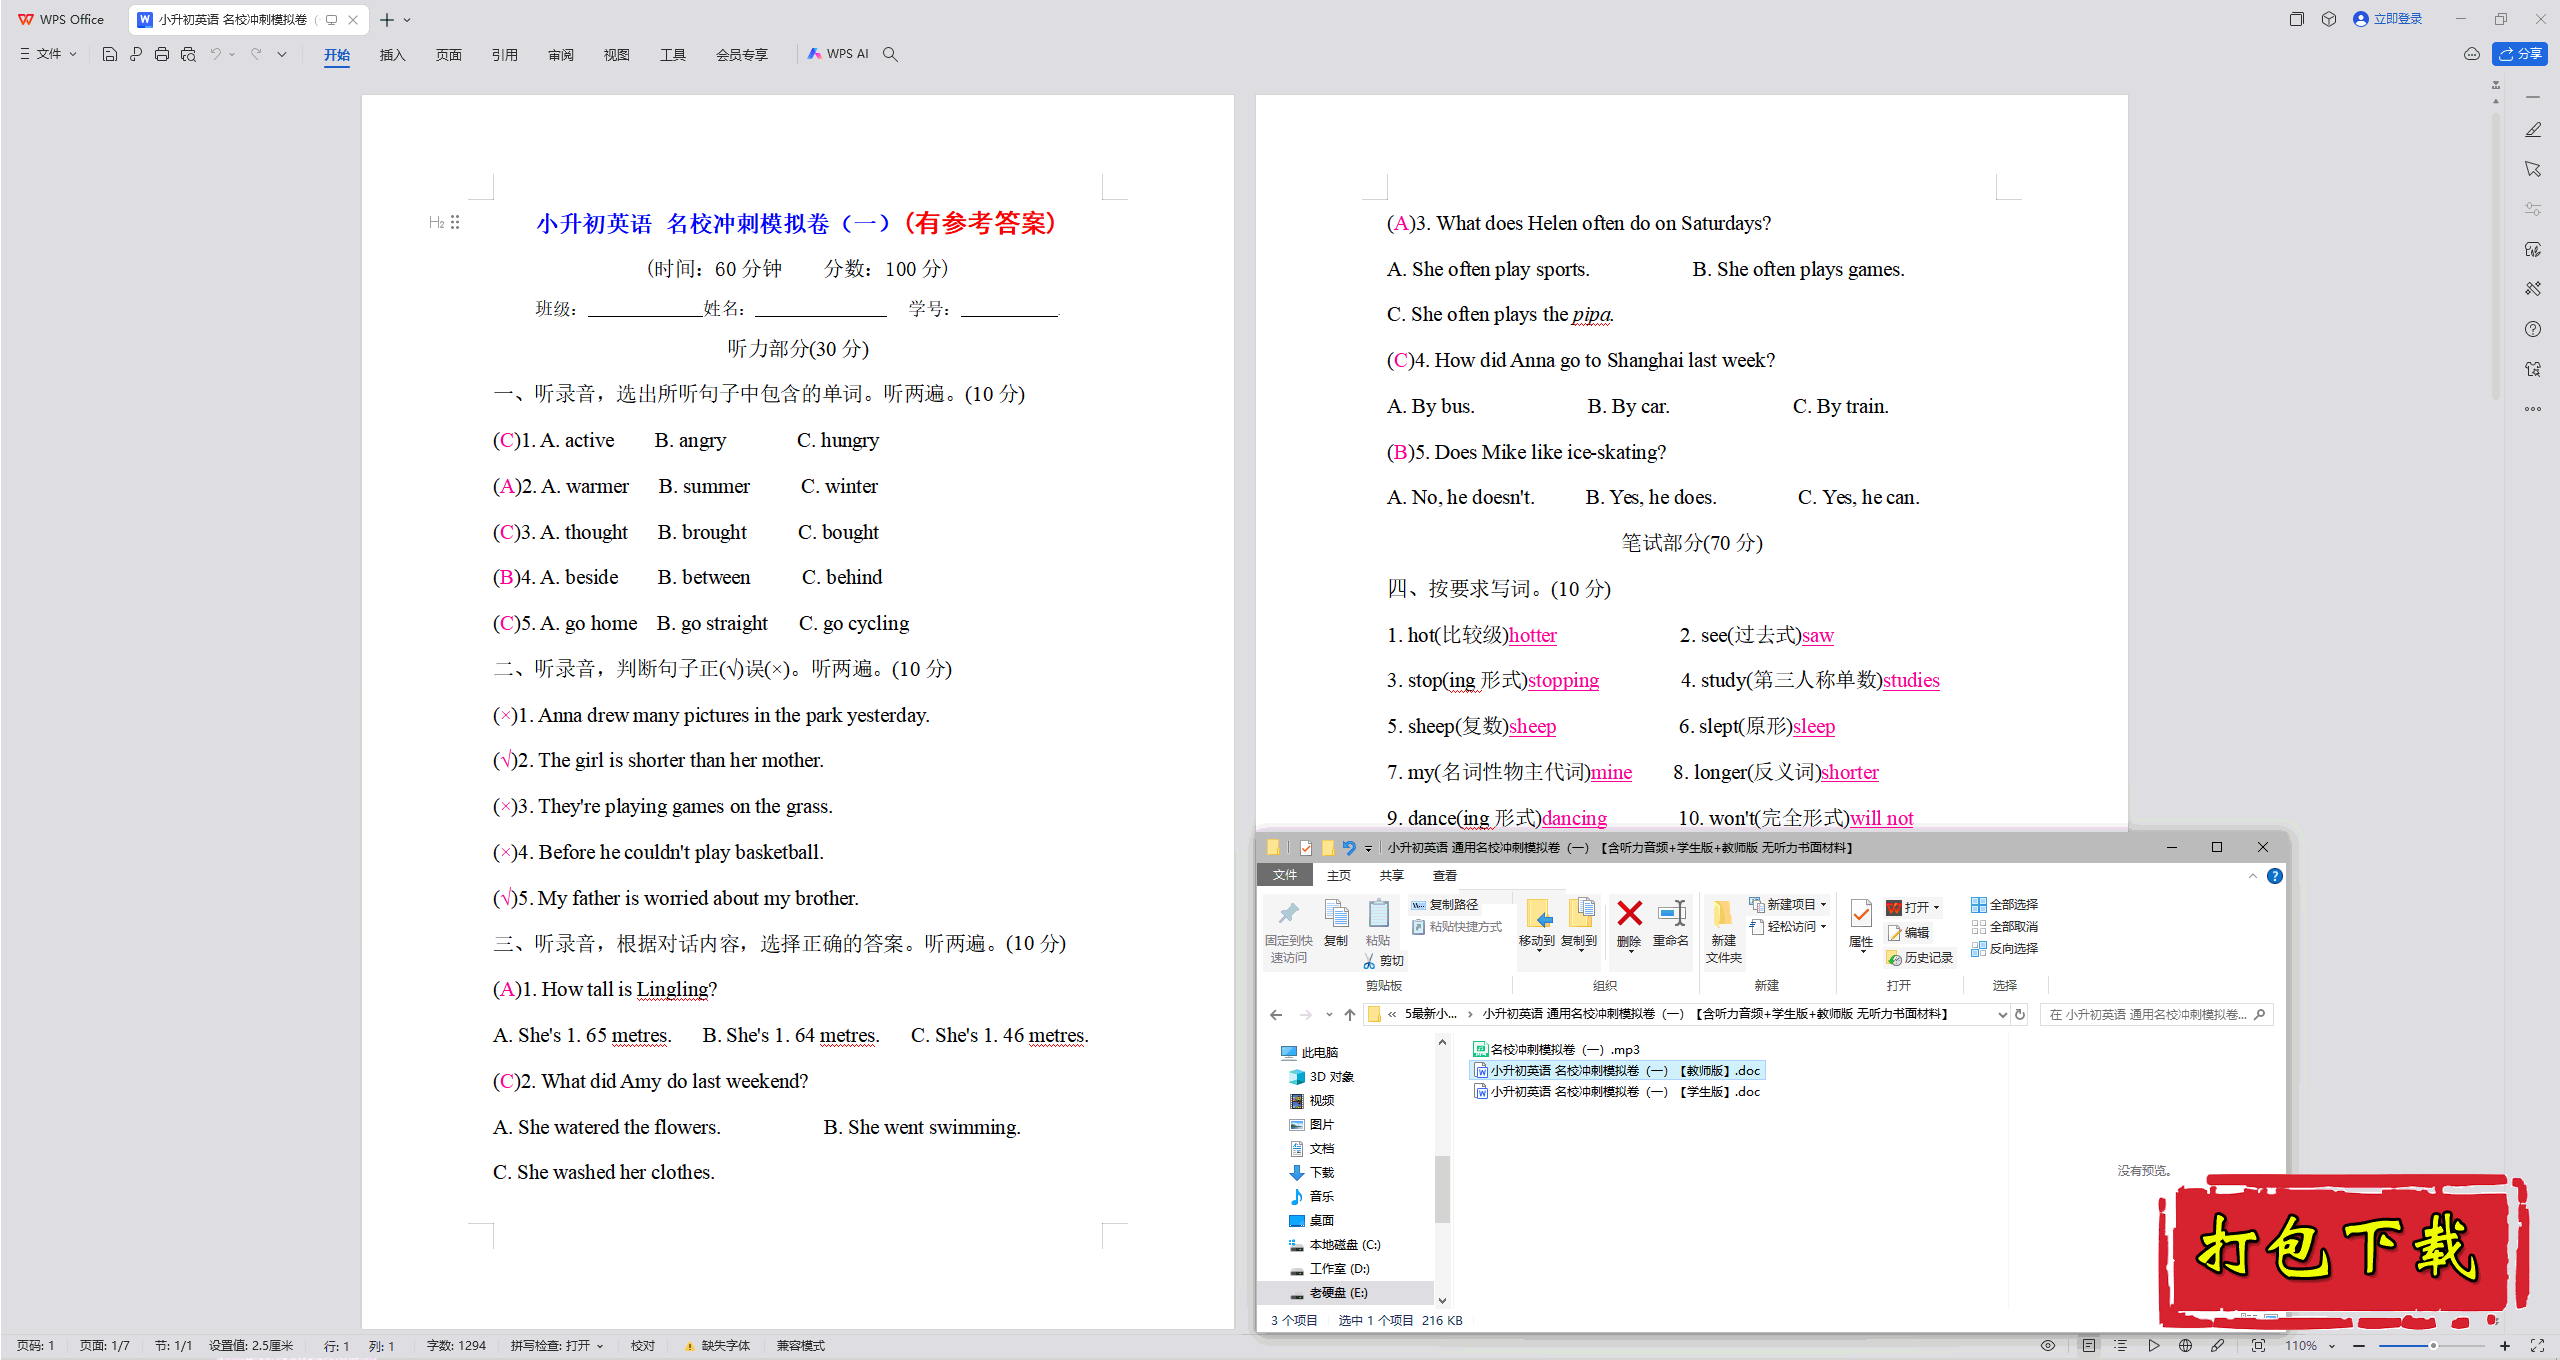
Task: Click the WPS print icon
Action: tap(162, 54)
